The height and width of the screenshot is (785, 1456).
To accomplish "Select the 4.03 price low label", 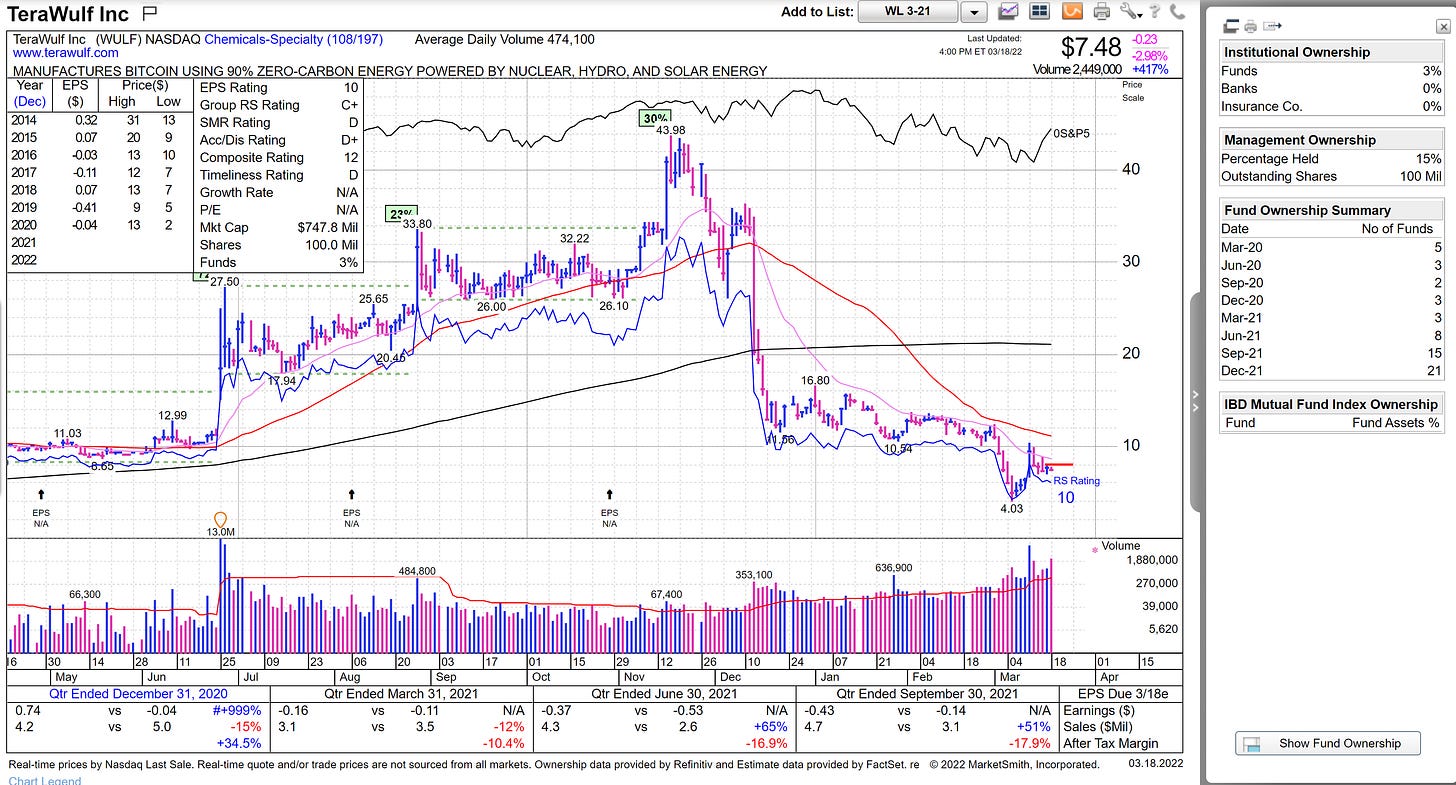I will 1010,508.
